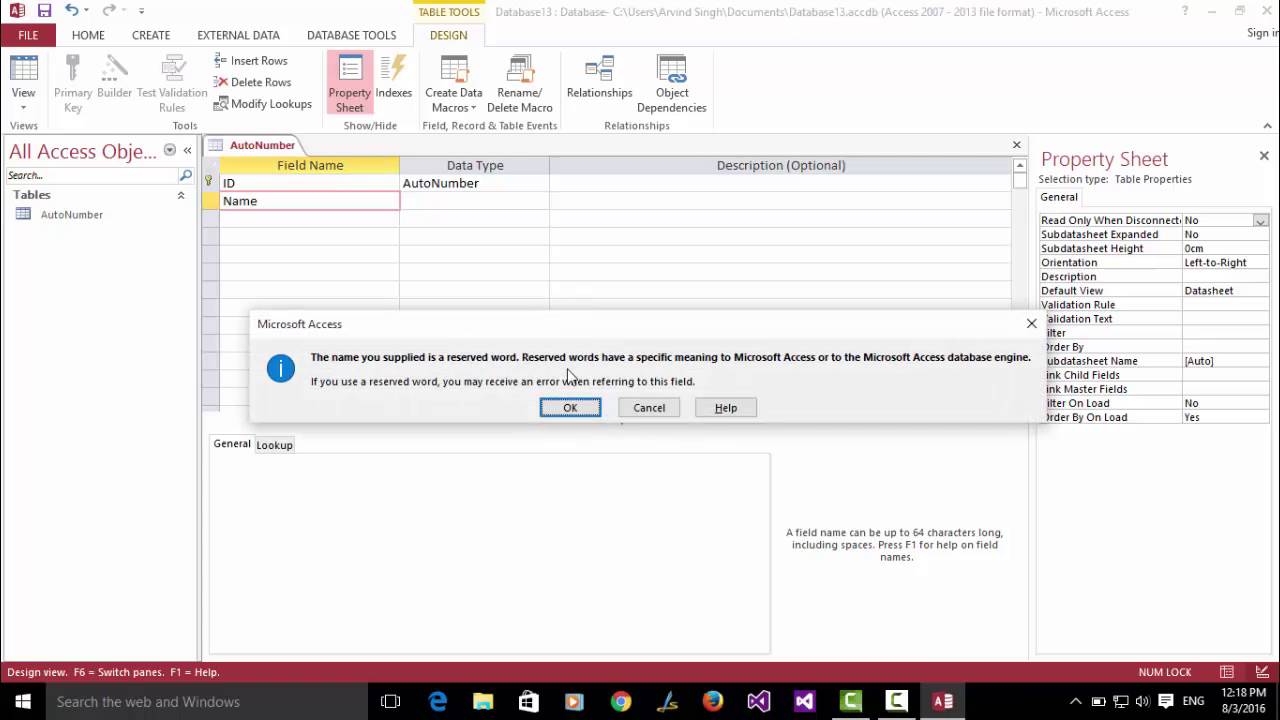
Task: Close the AutoNumber table design window
Action: click(1017, 145)
